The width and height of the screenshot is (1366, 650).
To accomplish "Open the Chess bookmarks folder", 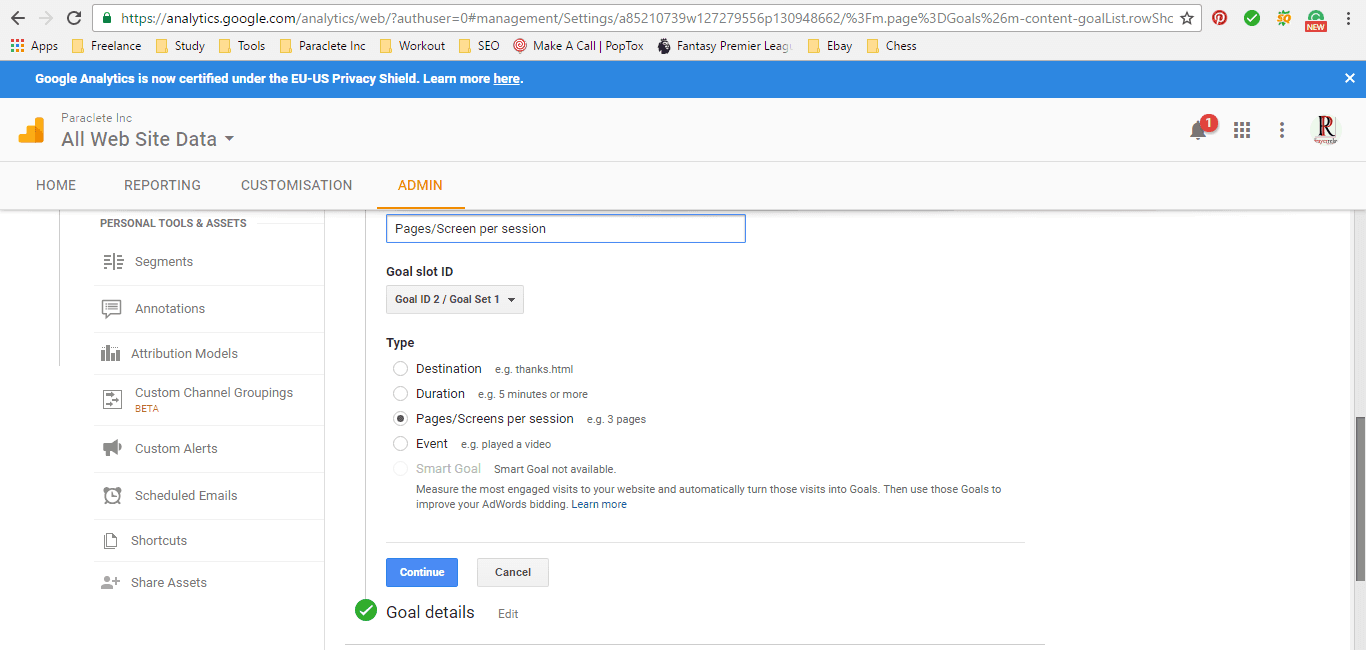I will point(892,46).
